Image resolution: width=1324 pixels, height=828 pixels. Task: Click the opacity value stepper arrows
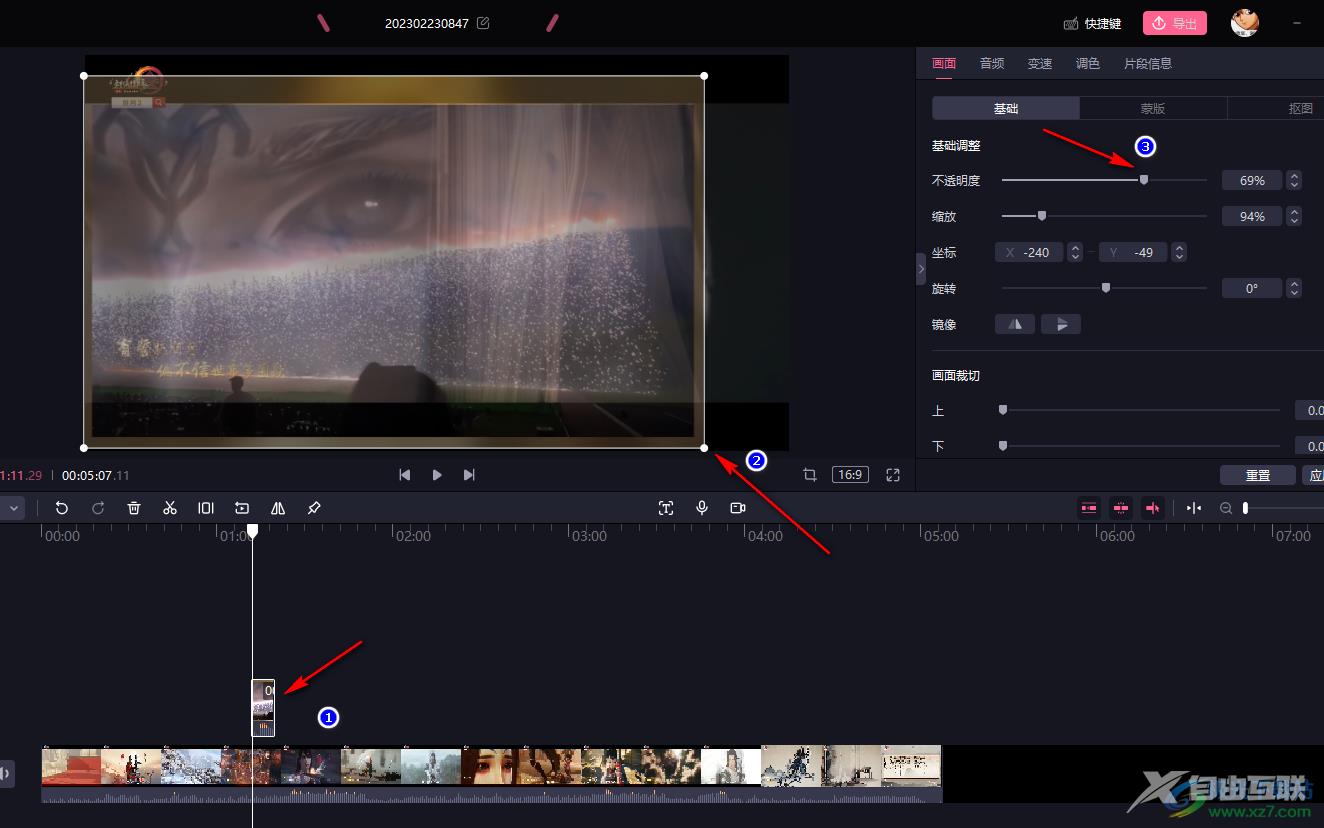[x=1294, y=180]
